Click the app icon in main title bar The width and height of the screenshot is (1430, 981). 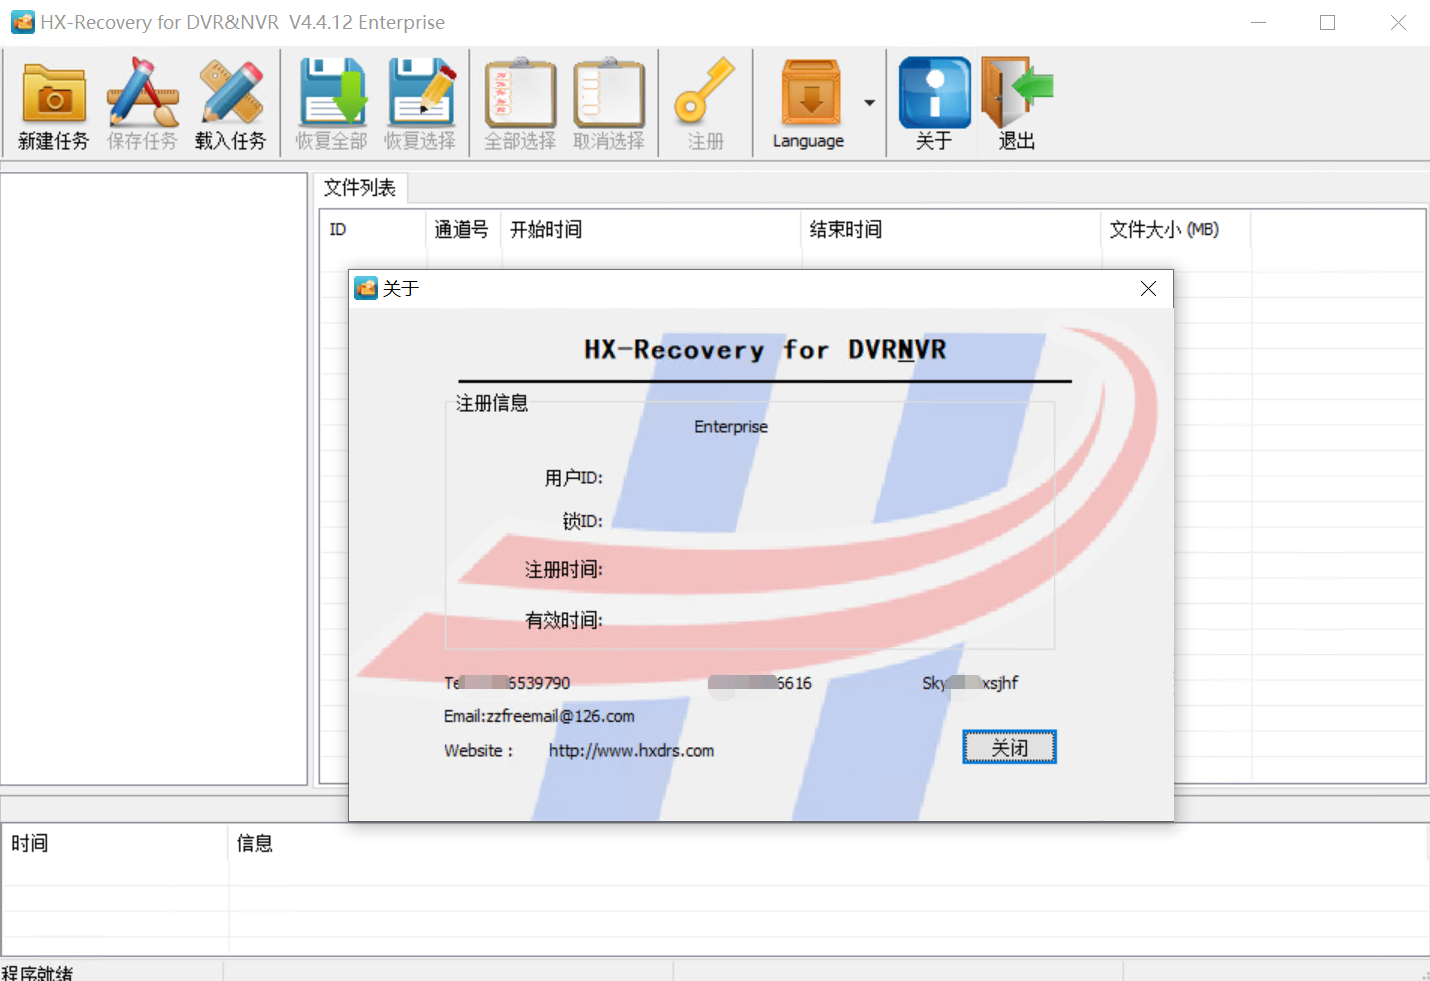pos(22,22)
